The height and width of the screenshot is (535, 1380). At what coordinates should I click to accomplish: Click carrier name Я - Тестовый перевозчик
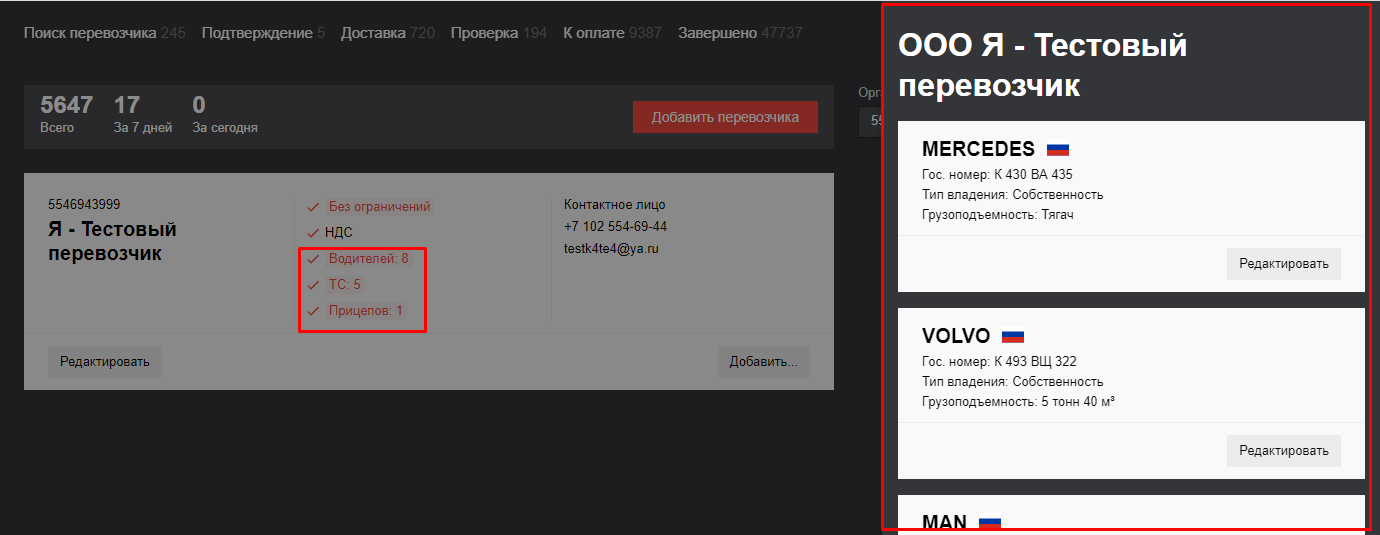(x=112, y=241)
